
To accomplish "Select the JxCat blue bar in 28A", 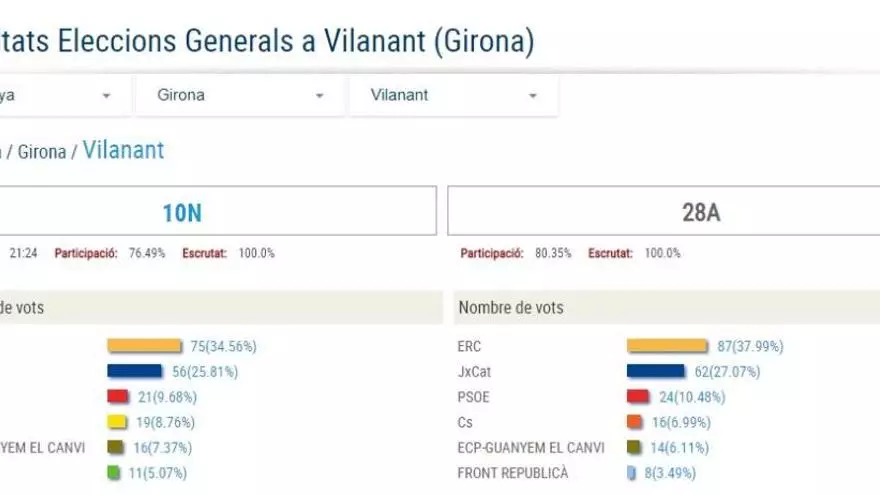I will (656, 371).
